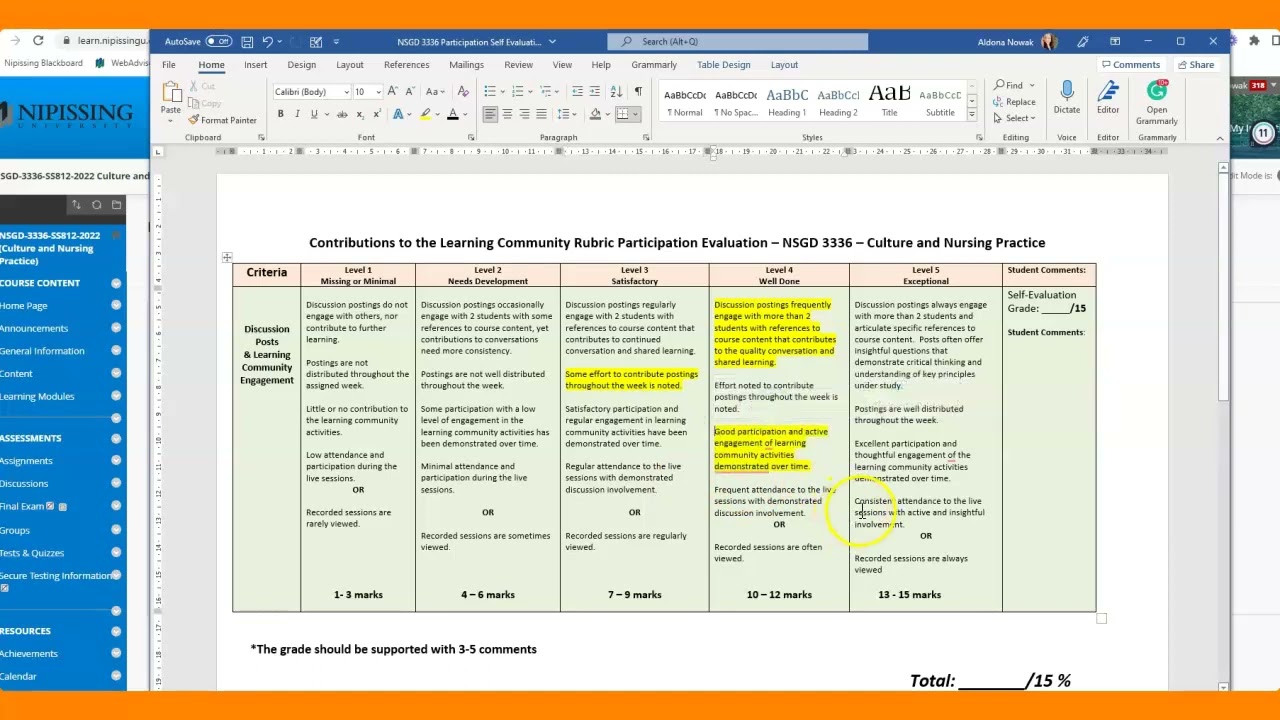The image size is (1280, 720).
Task: Apply the Text Effects blue A icon
Action: 398,114
